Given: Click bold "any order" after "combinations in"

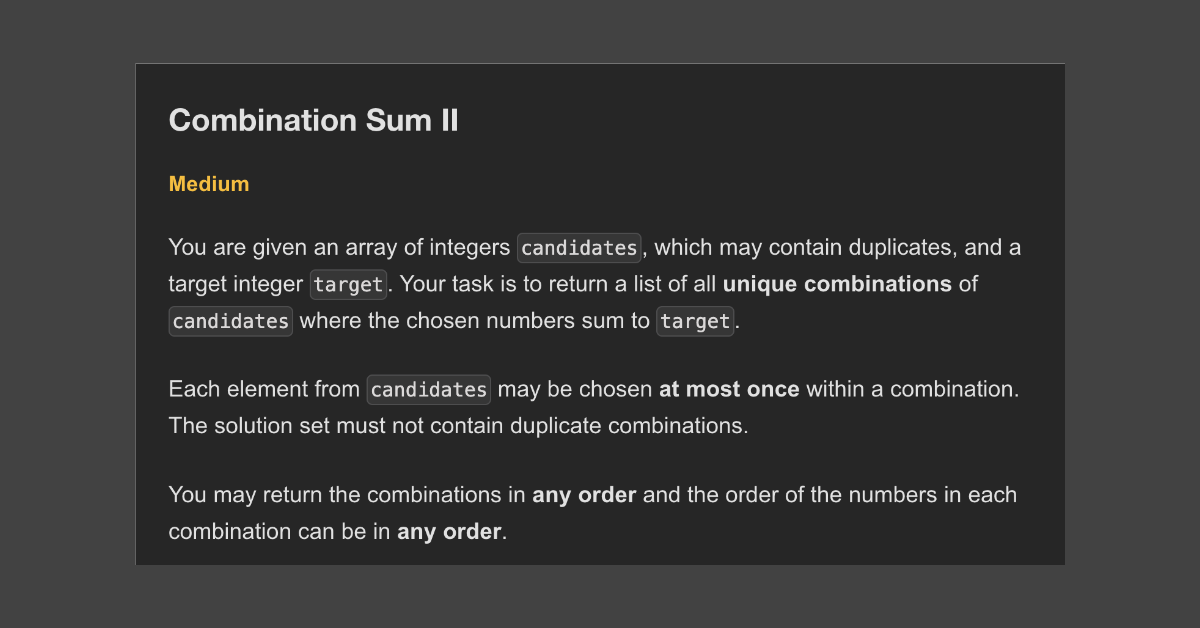Looking at the screenshot, I should pyautogui.click(x=584, y=495).
